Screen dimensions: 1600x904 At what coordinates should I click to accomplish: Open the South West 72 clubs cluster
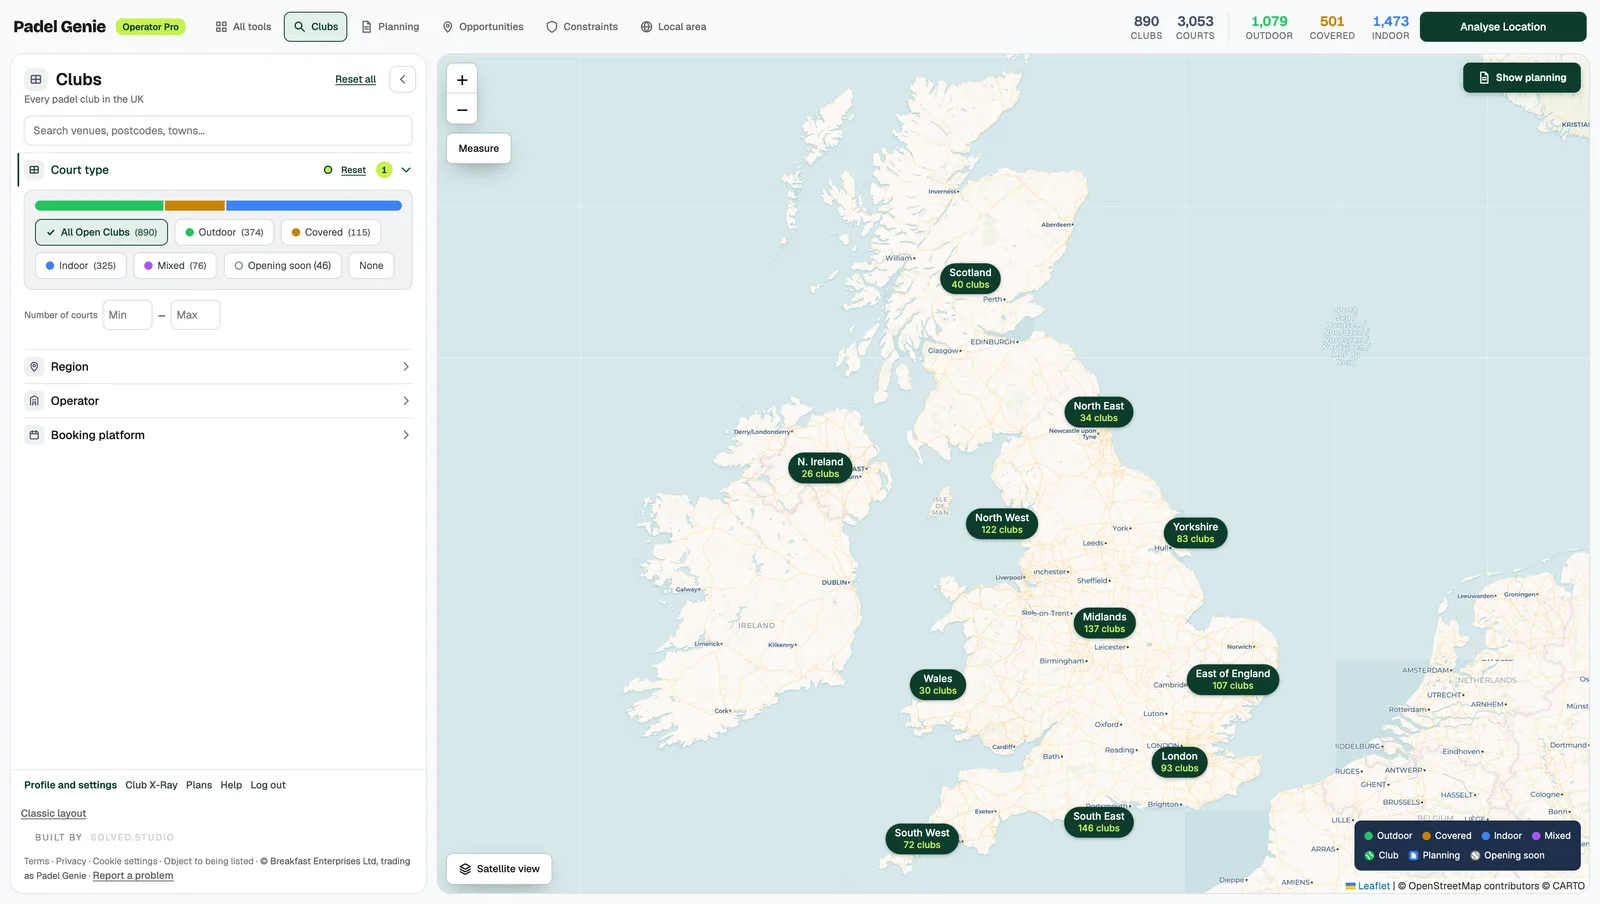click(922, 839)
